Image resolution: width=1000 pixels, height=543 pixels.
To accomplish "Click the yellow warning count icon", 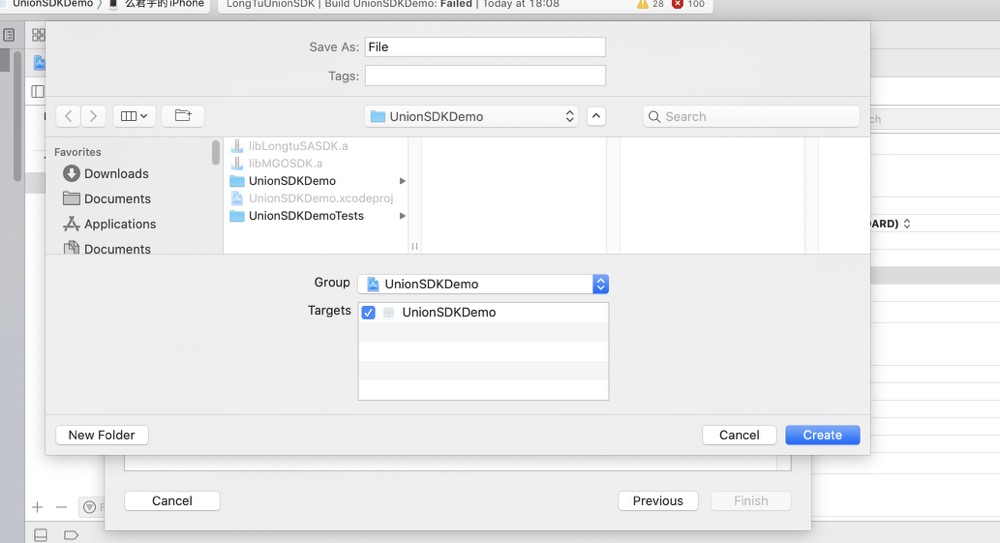I will pyautogui.click(x=644, y=5).
